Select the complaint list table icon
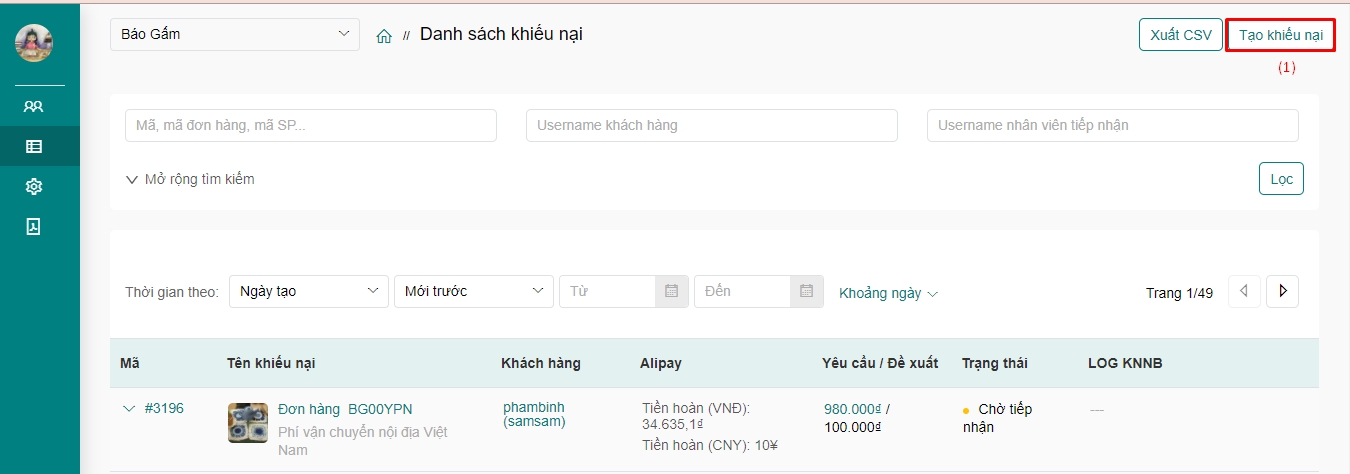1350x474 pixels. point(34,146)
